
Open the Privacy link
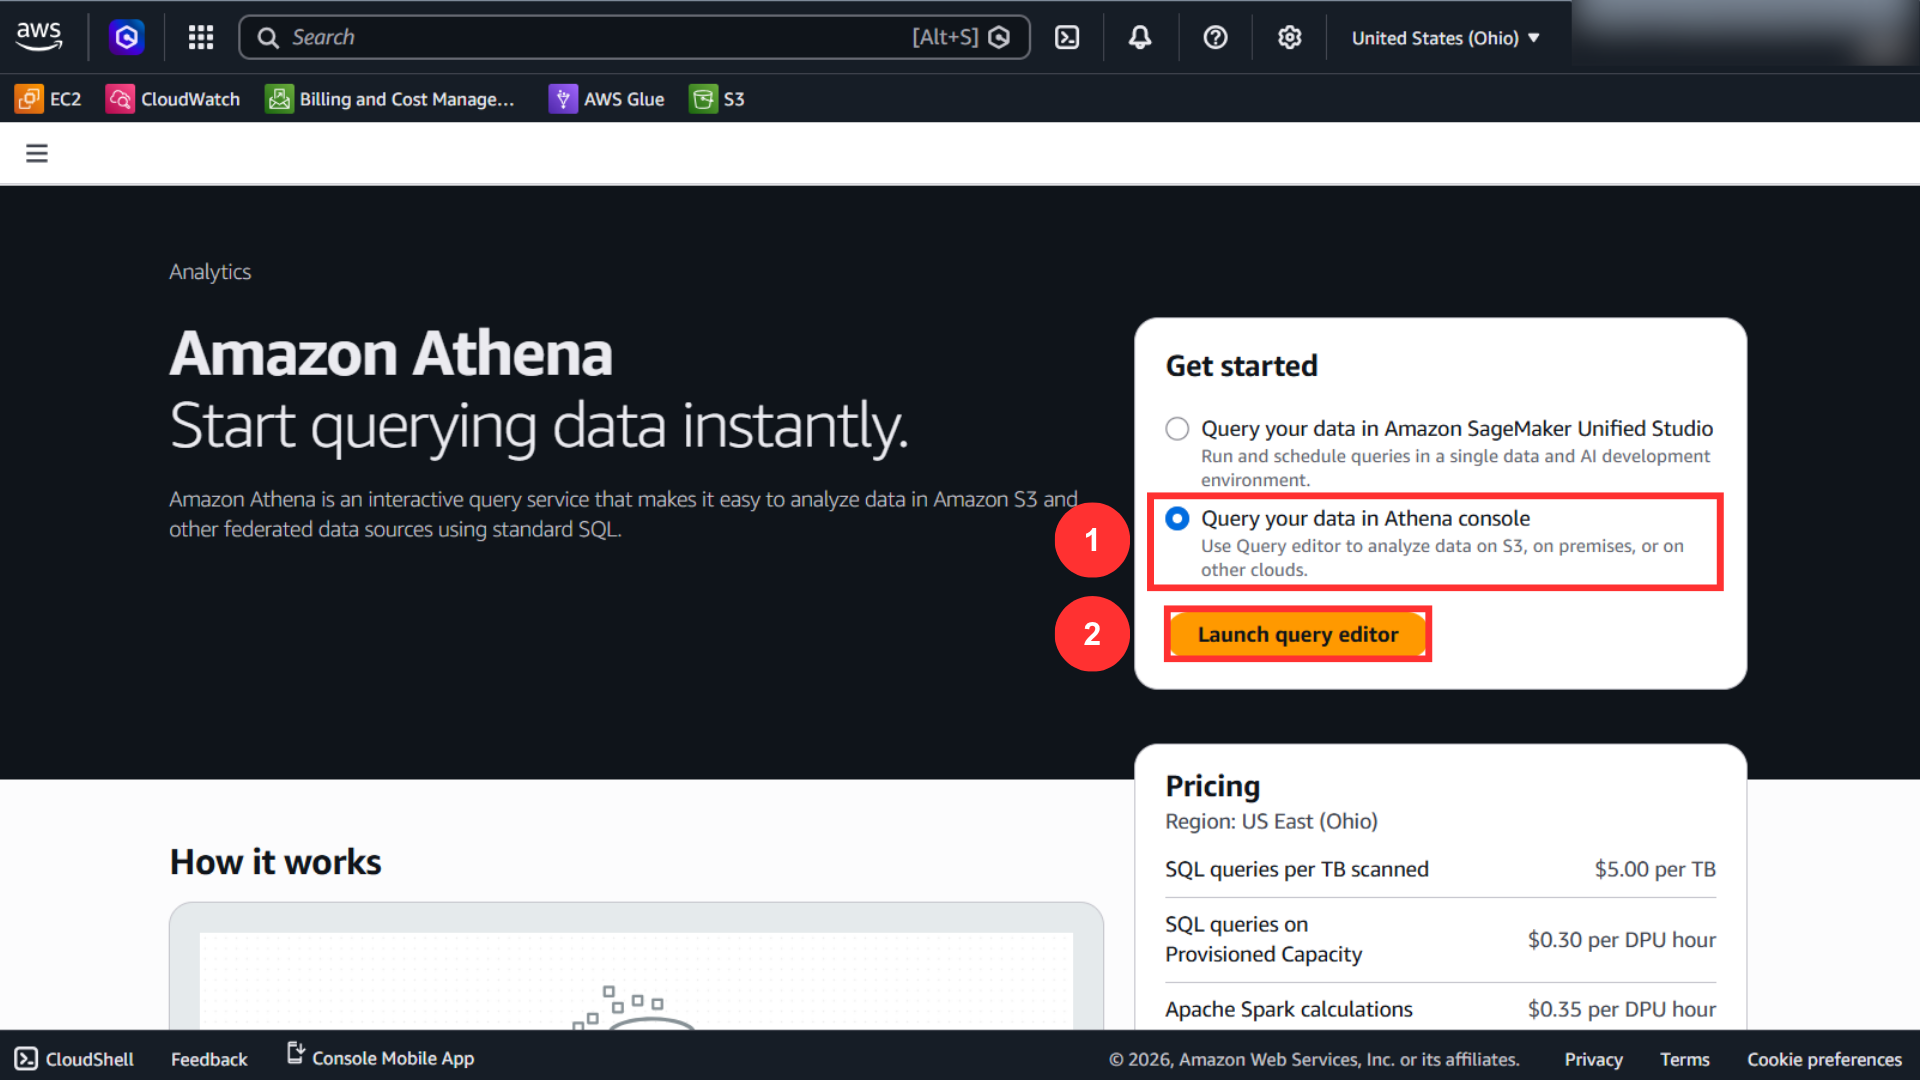(1593, 1059)
